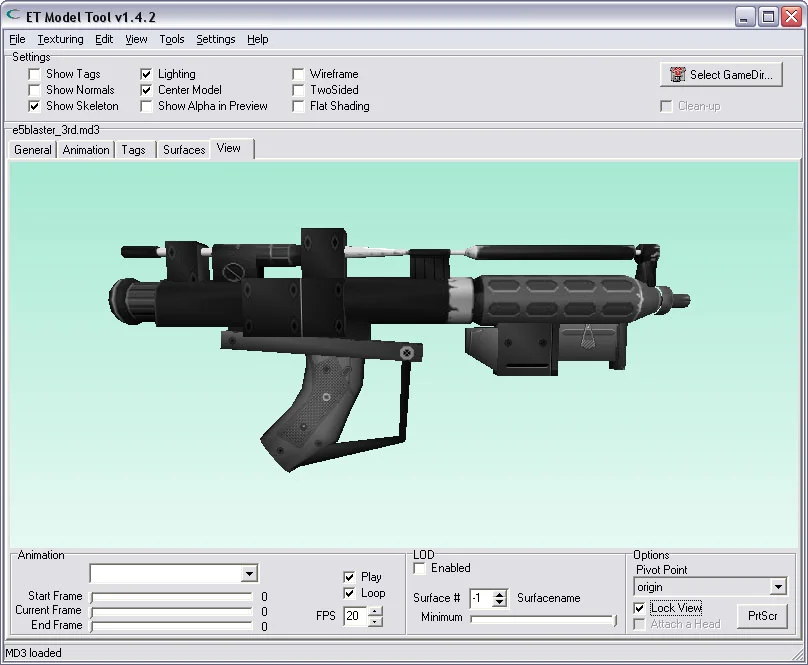Toggle the Lighting checkbox off
The image size is (808, 665).
pyautogui.click(x=146, y=74)
